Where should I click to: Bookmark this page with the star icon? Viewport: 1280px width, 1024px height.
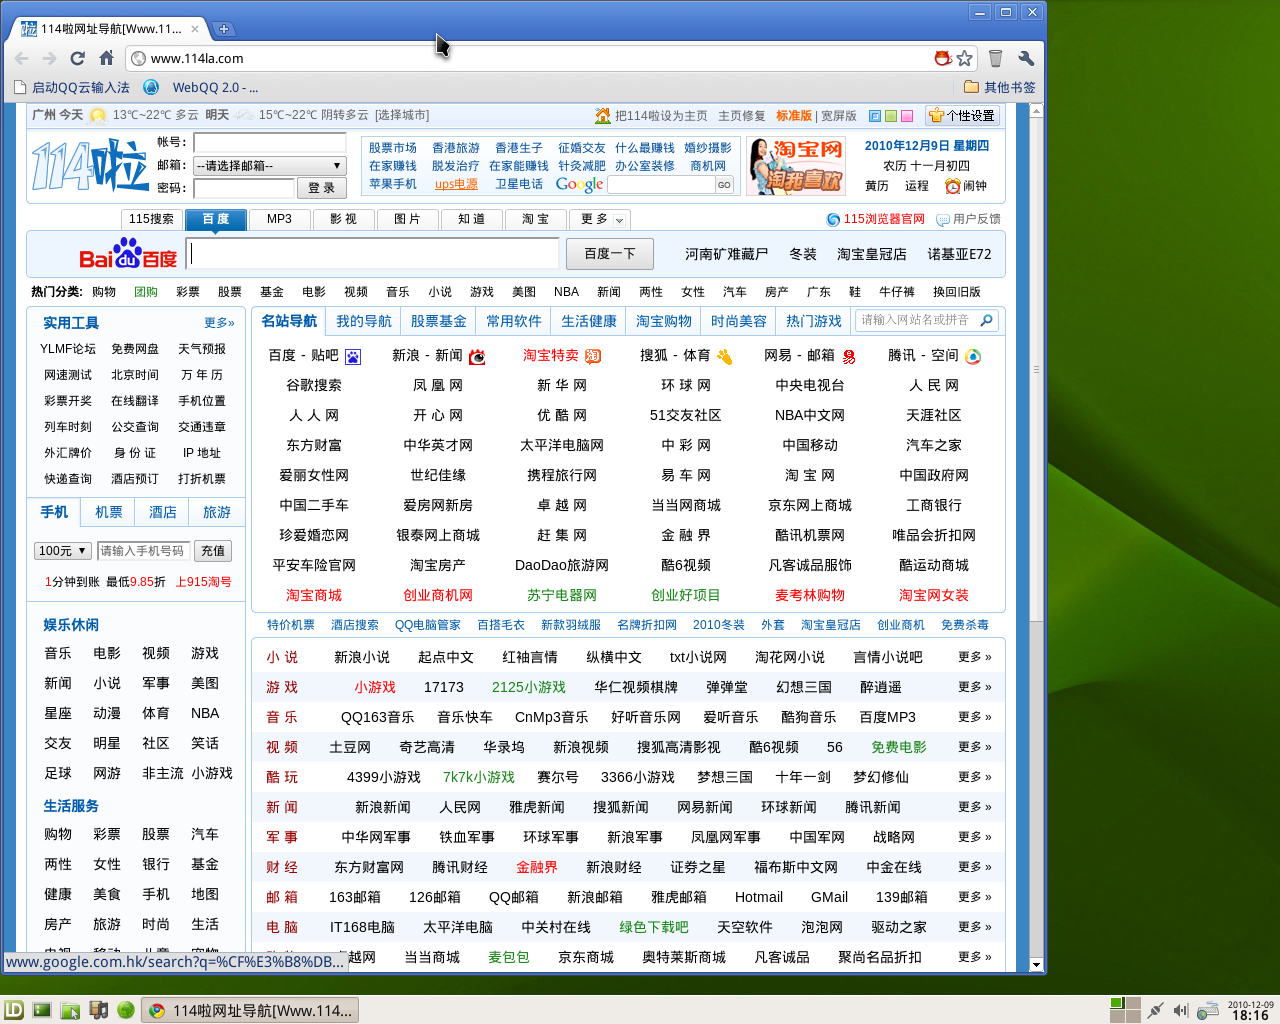(964, 58)
